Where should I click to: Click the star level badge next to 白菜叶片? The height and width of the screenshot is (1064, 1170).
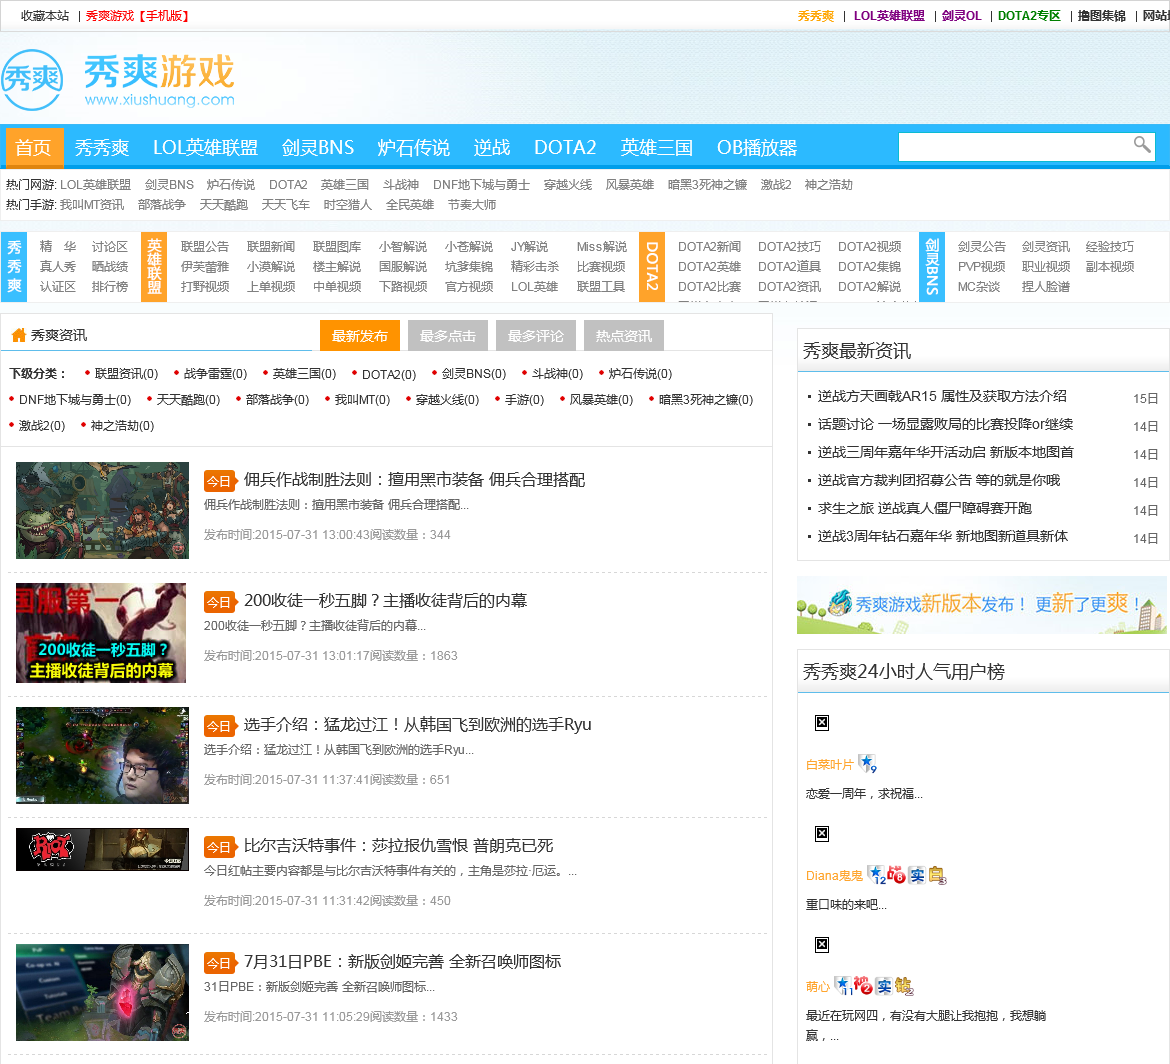(867, 764)
